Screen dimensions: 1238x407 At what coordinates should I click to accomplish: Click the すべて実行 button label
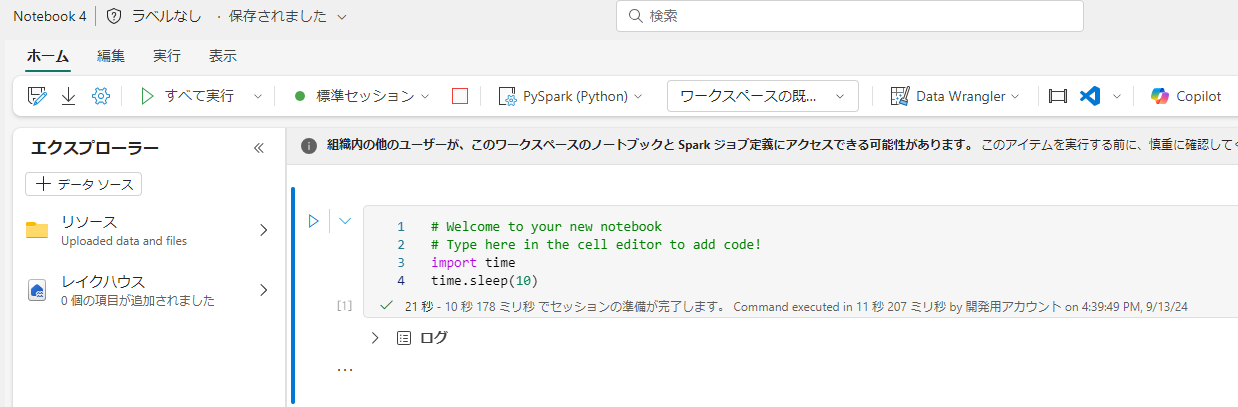(x=199, y=96)
